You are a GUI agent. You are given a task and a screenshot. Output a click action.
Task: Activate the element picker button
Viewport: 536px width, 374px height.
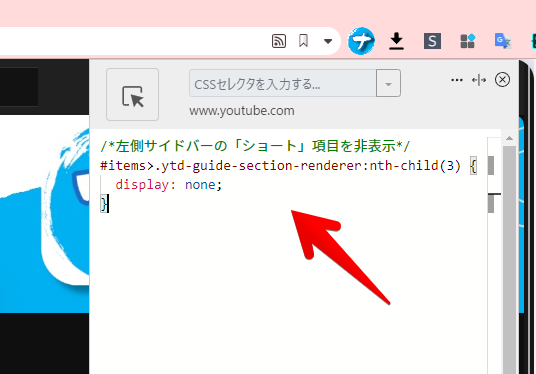[x=132, y=94]
